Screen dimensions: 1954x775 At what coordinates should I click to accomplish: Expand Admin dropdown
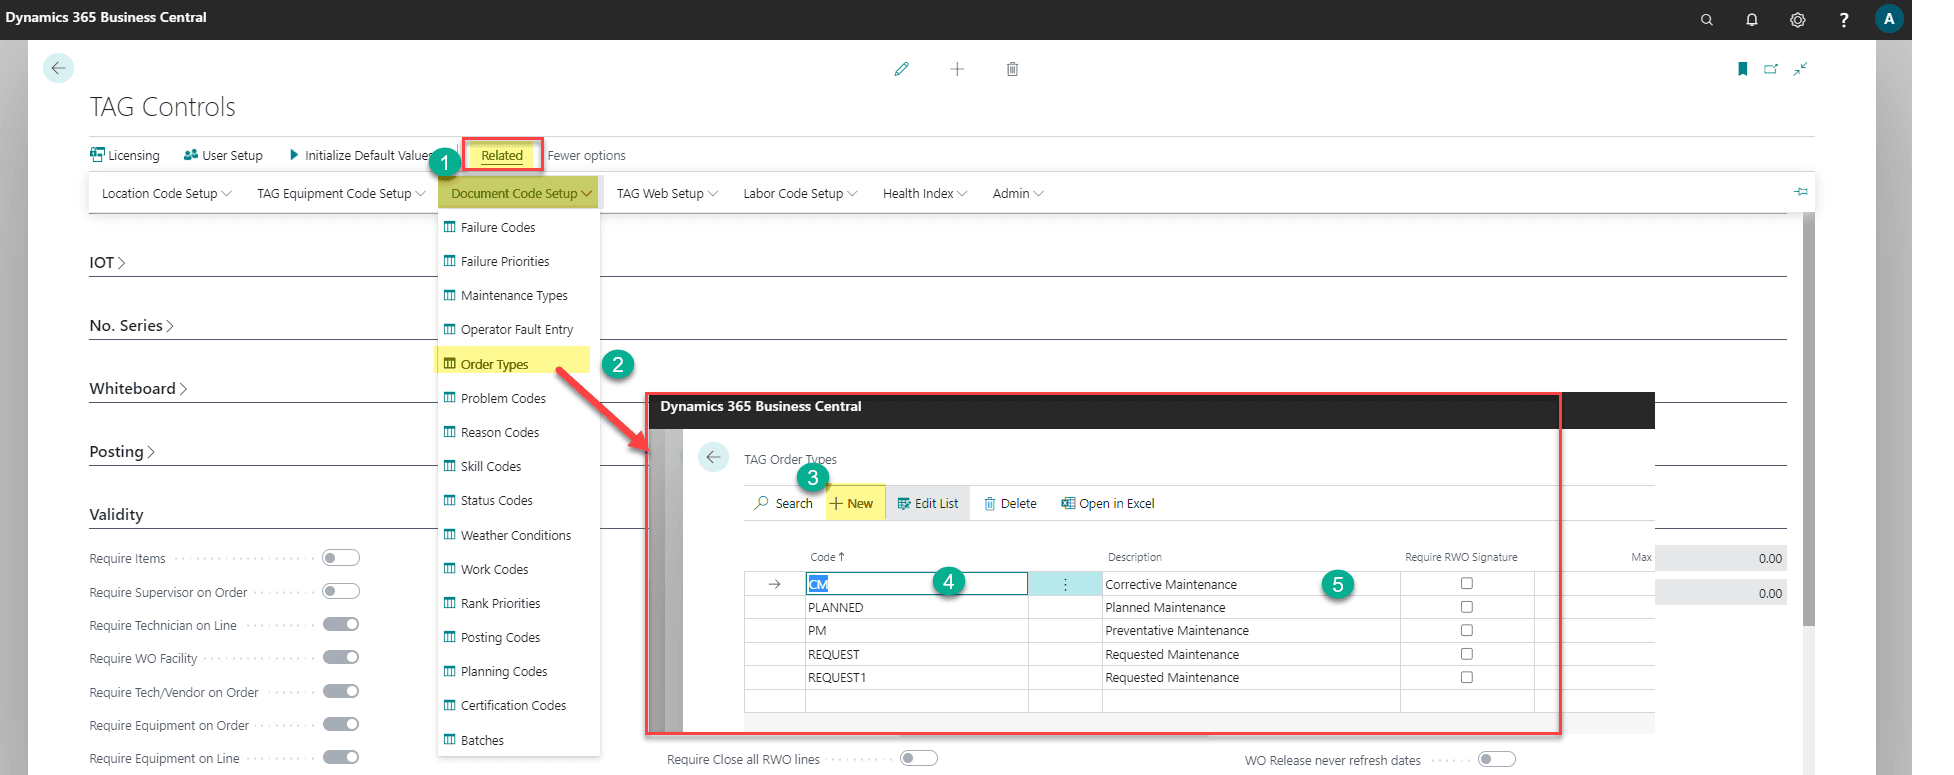[1018, 193]
